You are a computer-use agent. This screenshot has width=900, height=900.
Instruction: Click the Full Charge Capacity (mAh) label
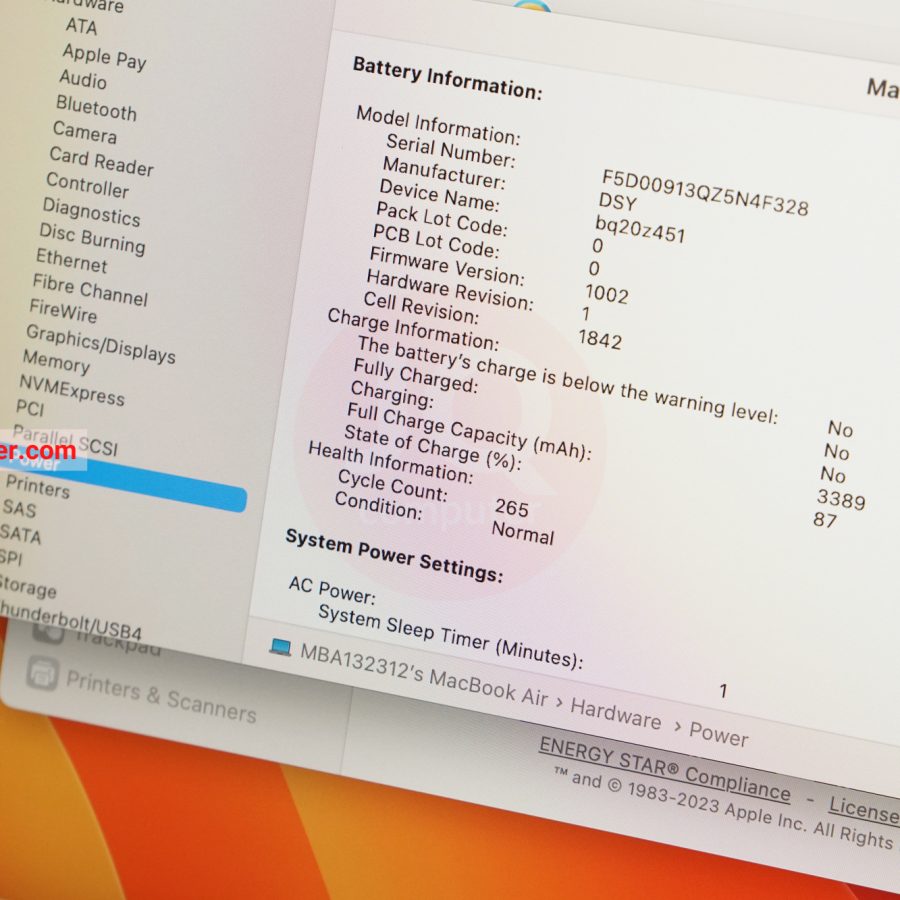click(469, 432)
